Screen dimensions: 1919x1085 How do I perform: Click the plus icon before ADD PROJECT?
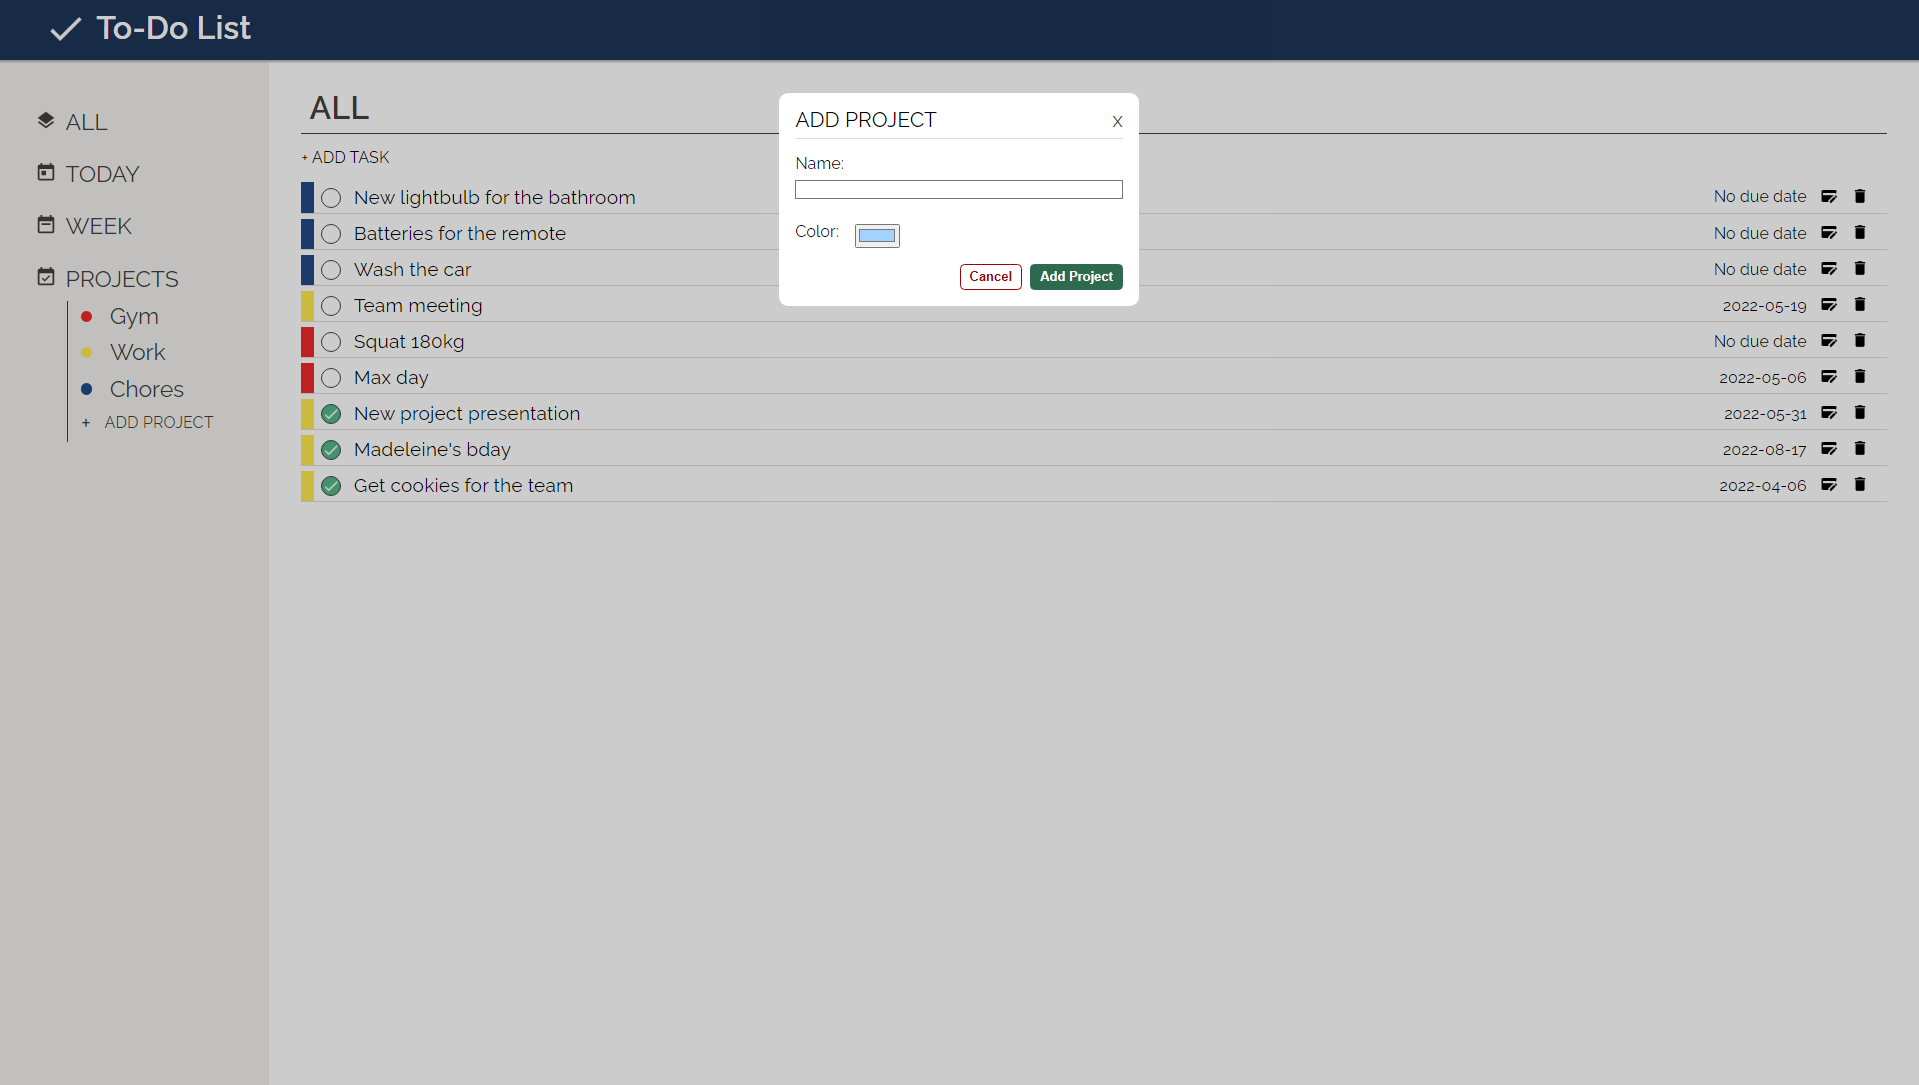pos(86,423)
